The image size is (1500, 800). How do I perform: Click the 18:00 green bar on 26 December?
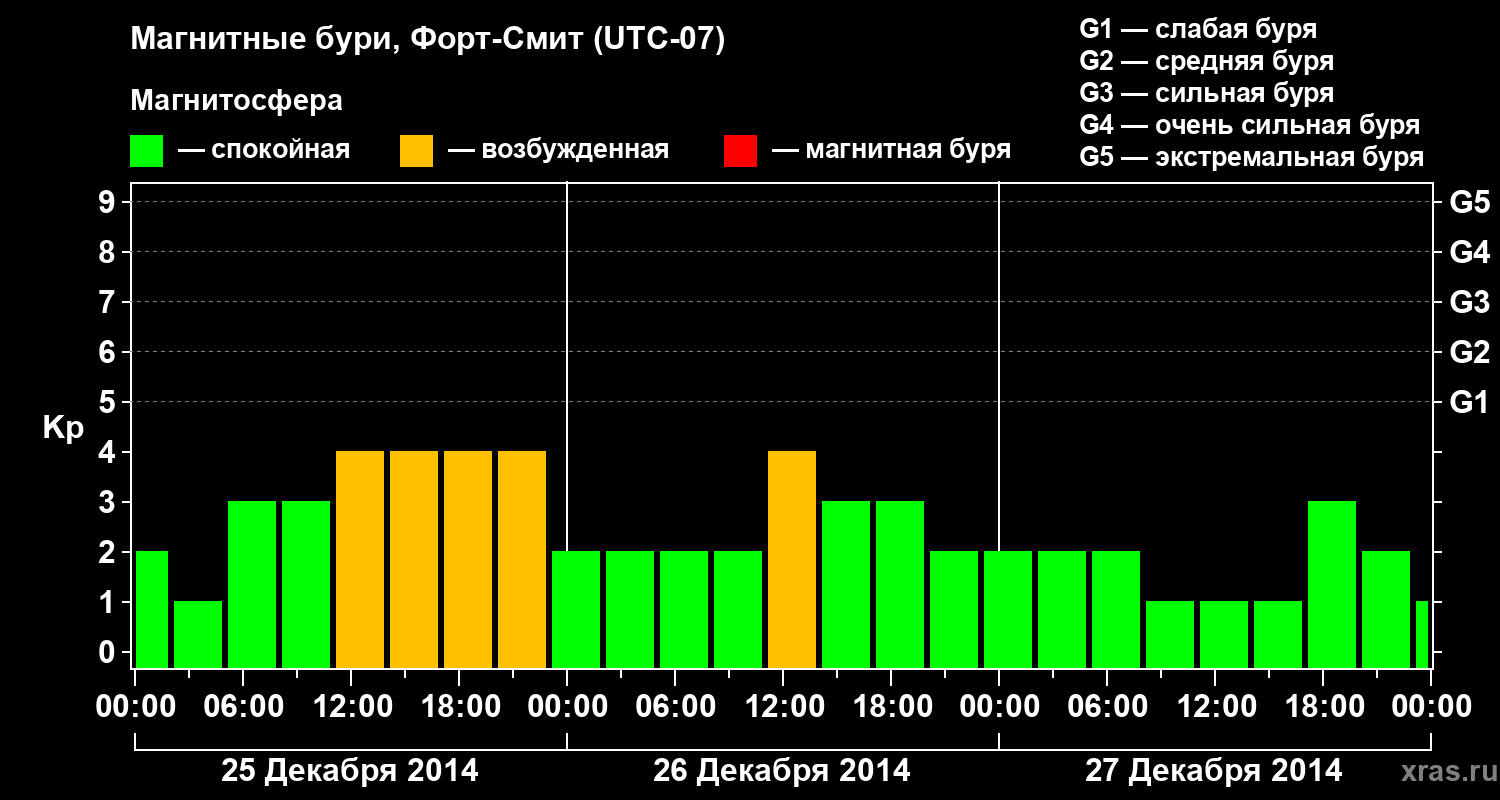click(900, 584)
